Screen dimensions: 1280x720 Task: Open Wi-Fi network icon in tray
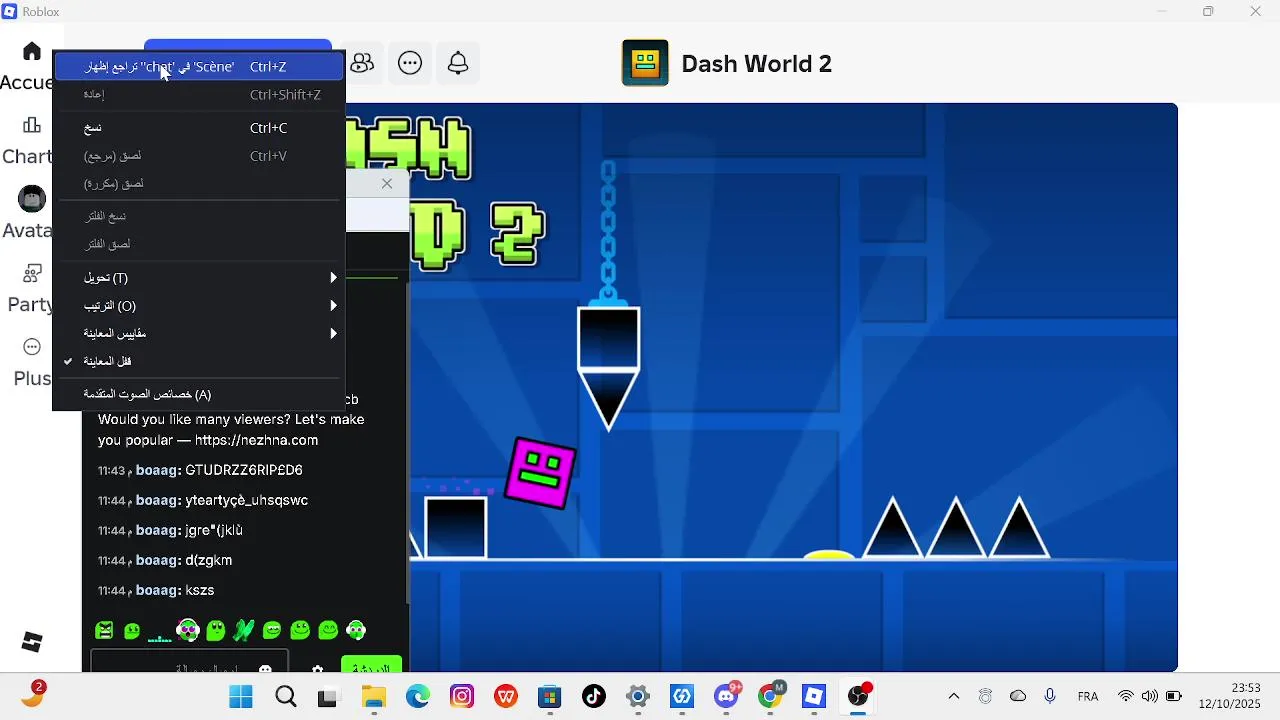[1126, 696]
